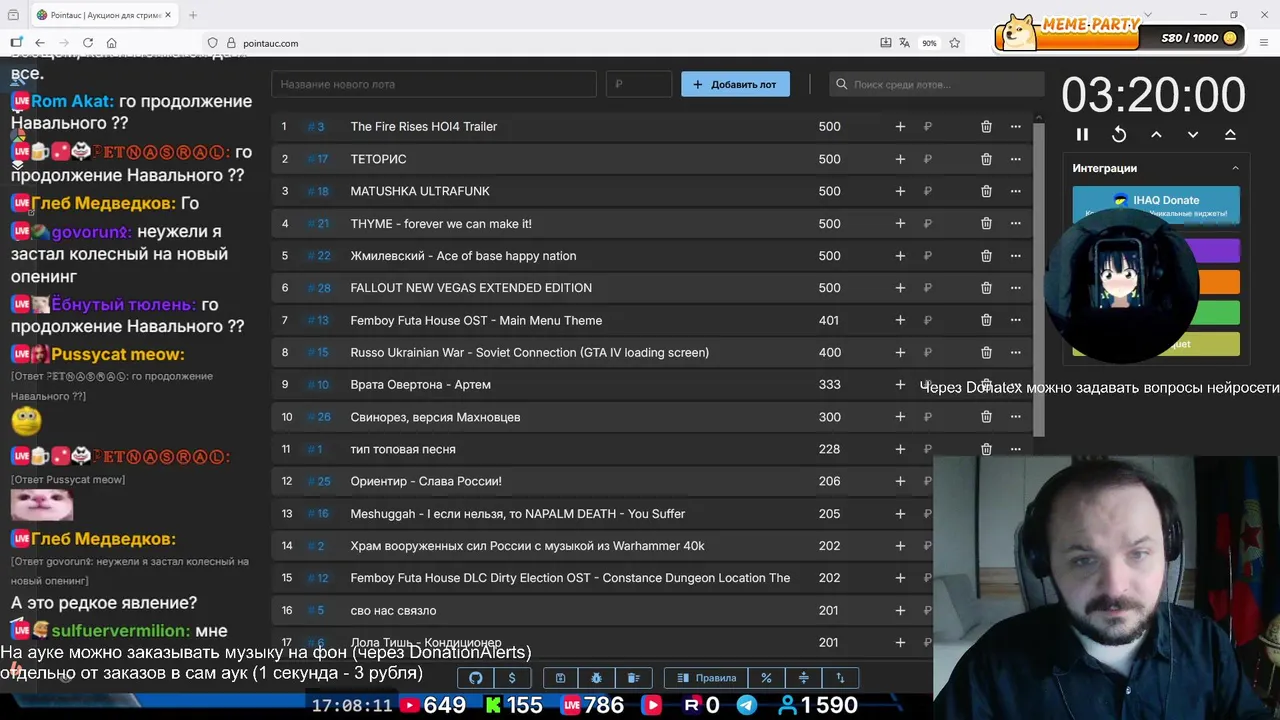The width and height of the screenshot is (1280, 720).
Task: Open the bug report icon
Action: pos(597,678)
